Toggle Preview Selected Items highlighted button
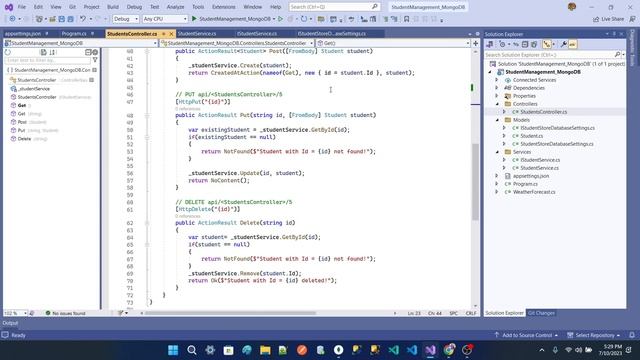The width and height of the screenshot is (640, 360). tap(573, 44)
